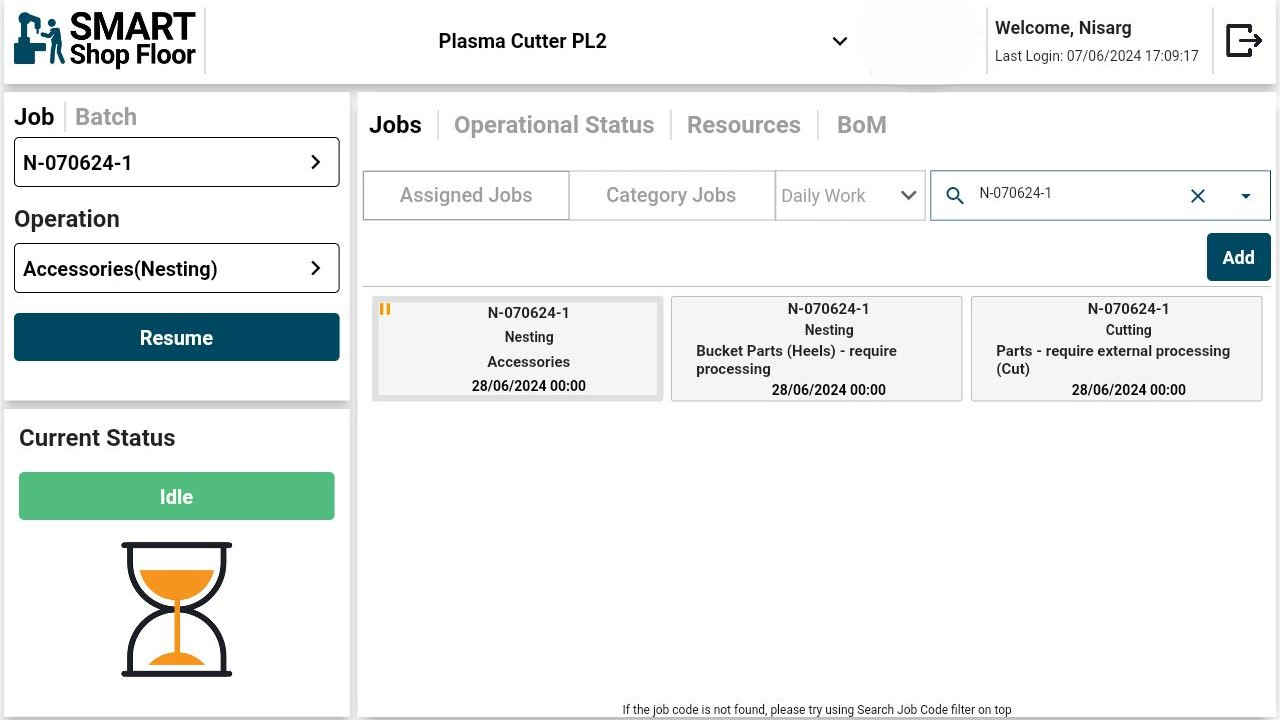Switch to the Batch tab
Screen dimensions: 1280x720
point(106,117)
